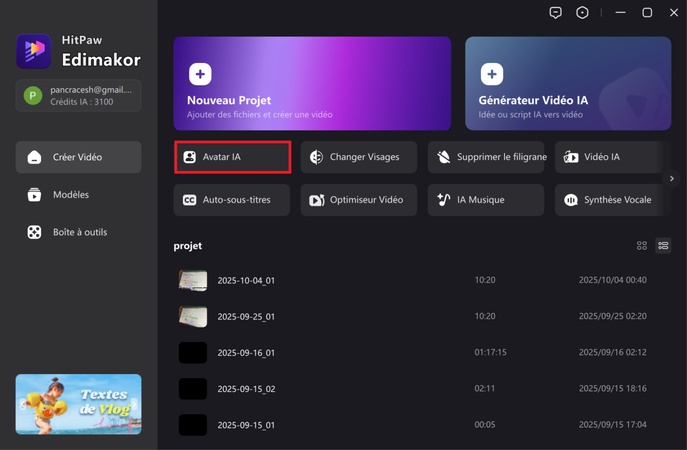Image resolution: width=687 pixels, height=450 pixels.
Task: Launch the Optimiseur Vidéo tool
Action: pyautogui.click(x=358, y=200)
